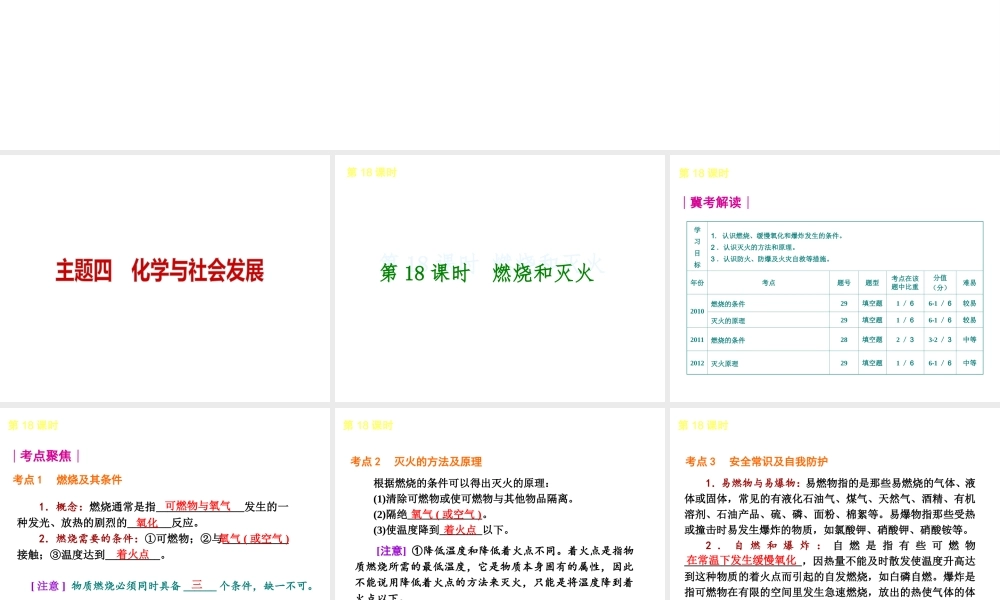Click the 题号 table header cell
Screen dimensions: 1000x600
click(x=844, y=282)
